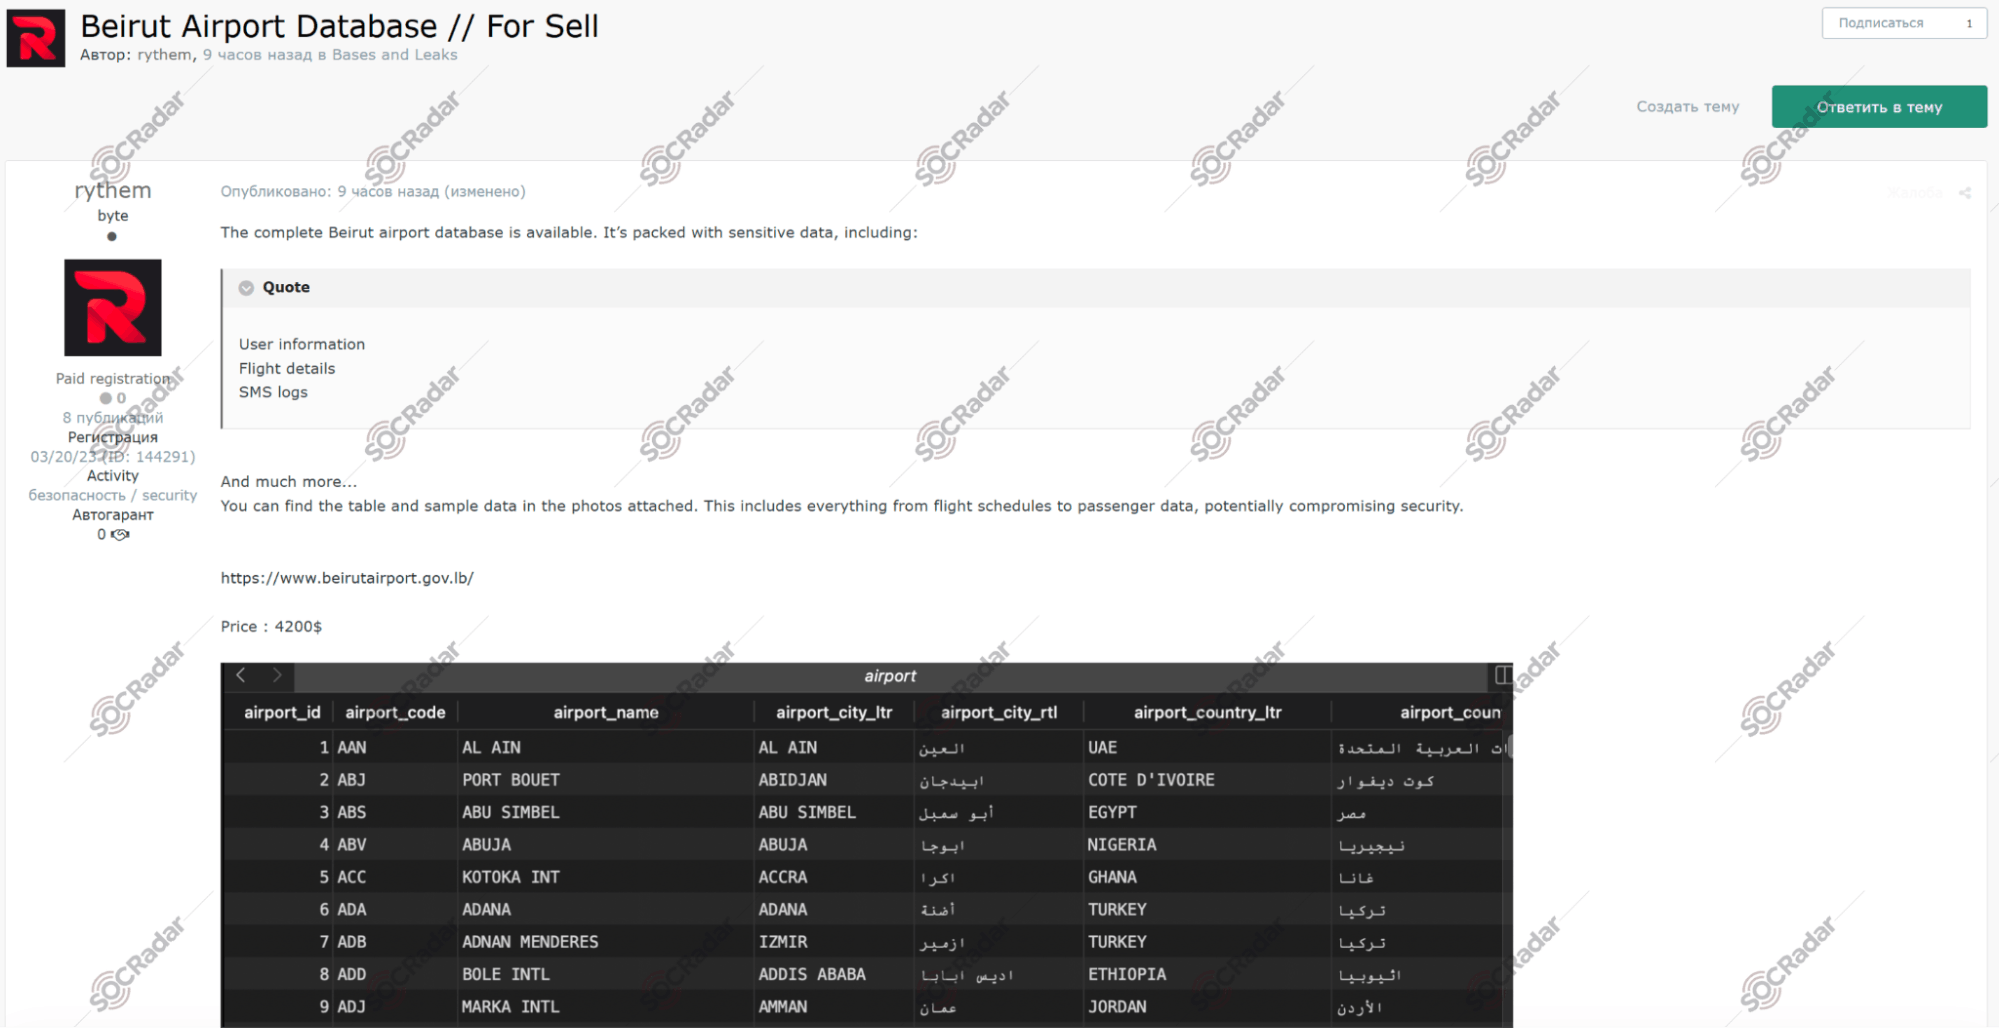1999x1028 pixels.
Task: Go forward with table viewer right arrow
Action: [277, 676]
